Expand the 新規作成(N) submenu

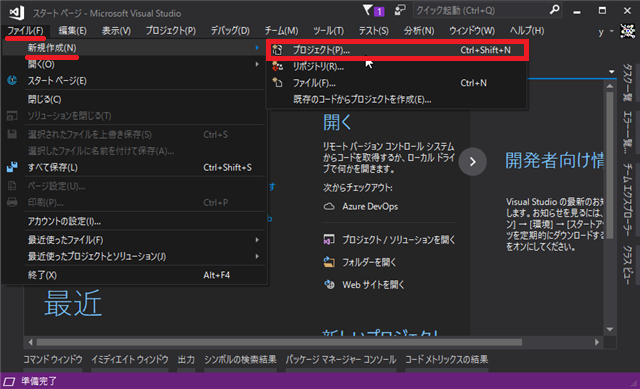[x=134, y=48]
